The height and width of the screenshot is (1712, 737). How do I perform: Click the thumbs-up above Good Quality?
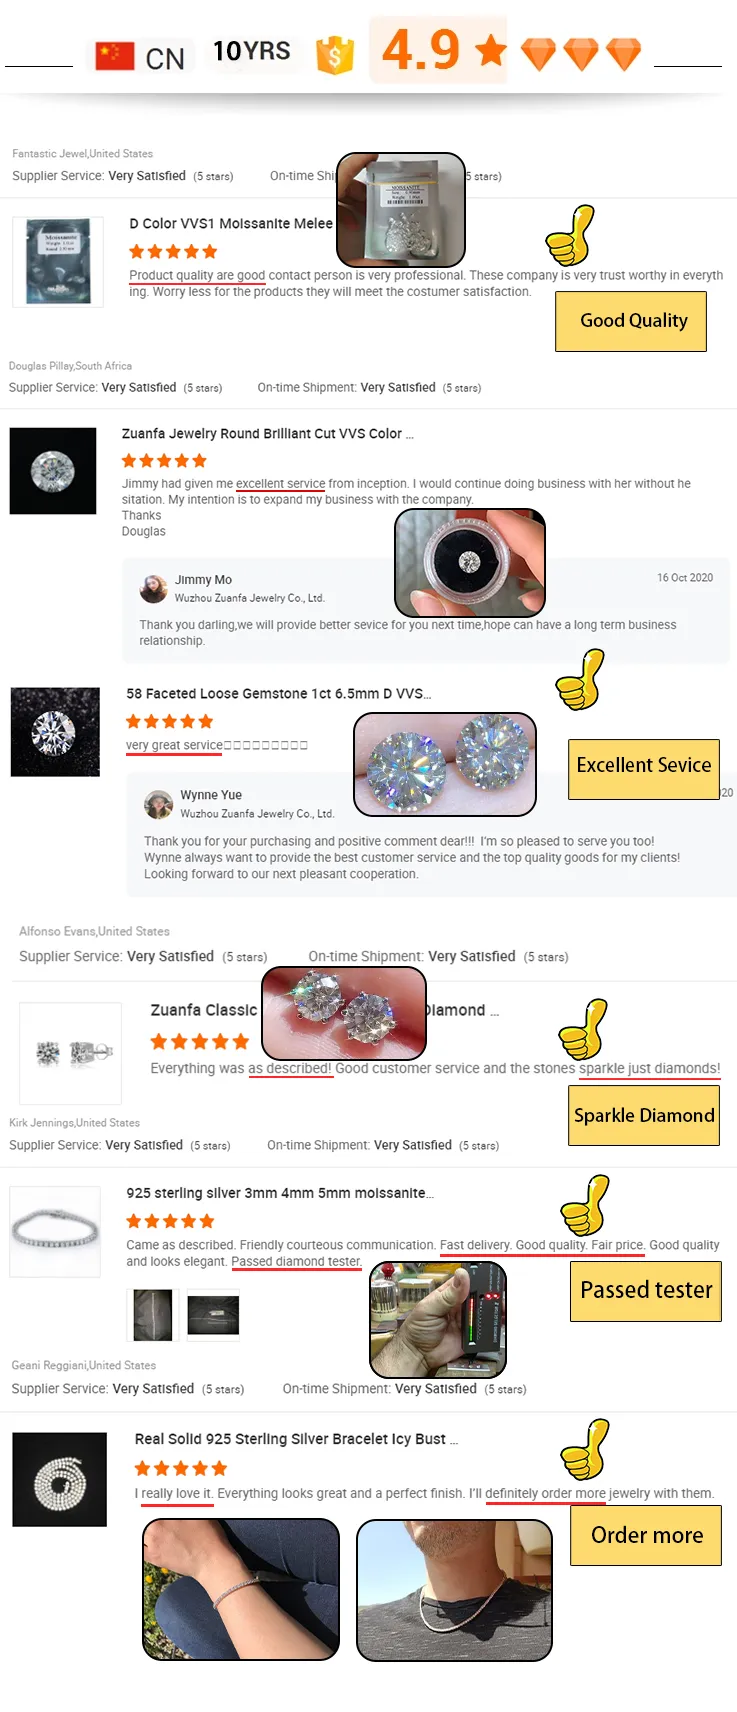coord(570,235)
